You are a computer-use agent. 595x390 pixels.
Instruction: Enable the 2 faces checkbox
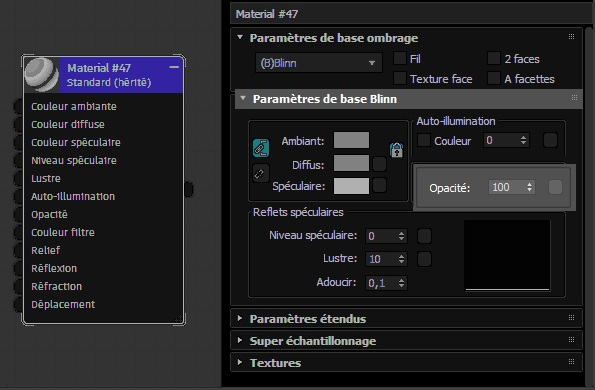[x=493, y=58]
